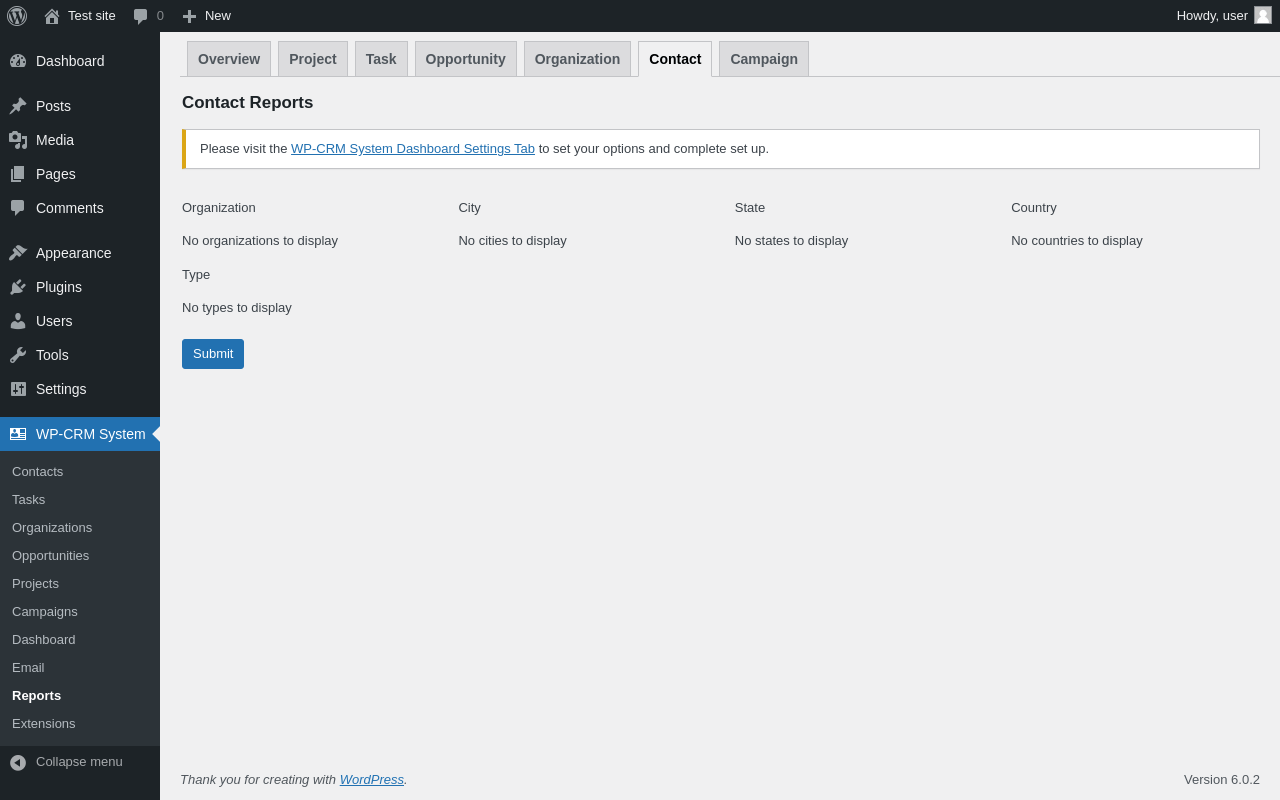The image size is (1280, 800).
Task: Open the Campaign tab
Action: point(764,59)
